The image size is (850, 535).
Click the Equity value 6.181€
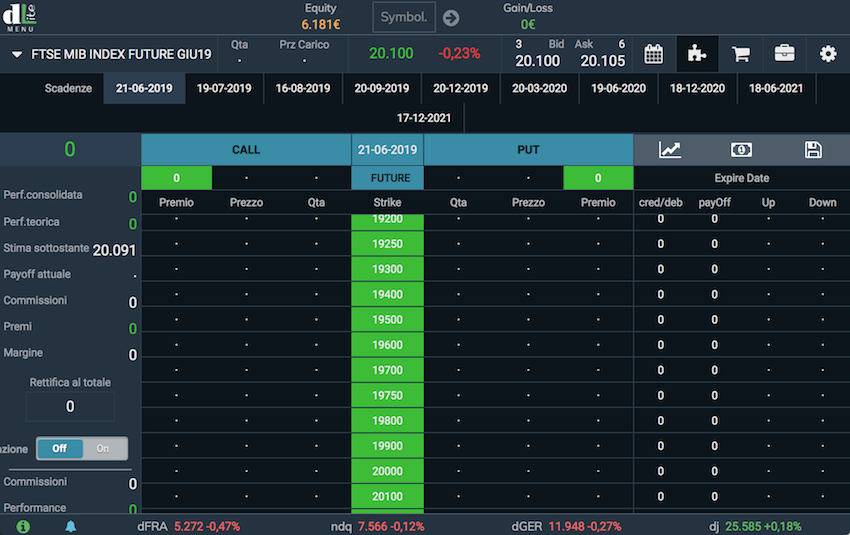coord(321,24)
